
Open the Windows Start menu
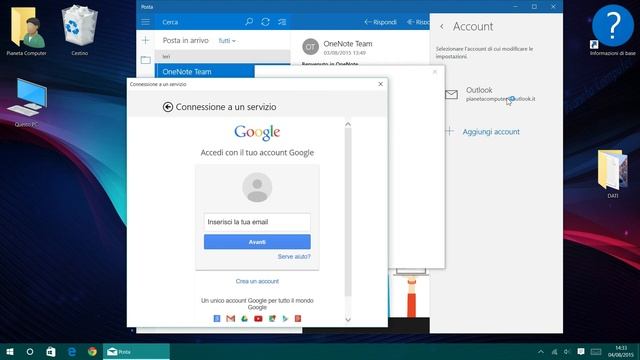[10, 351]
